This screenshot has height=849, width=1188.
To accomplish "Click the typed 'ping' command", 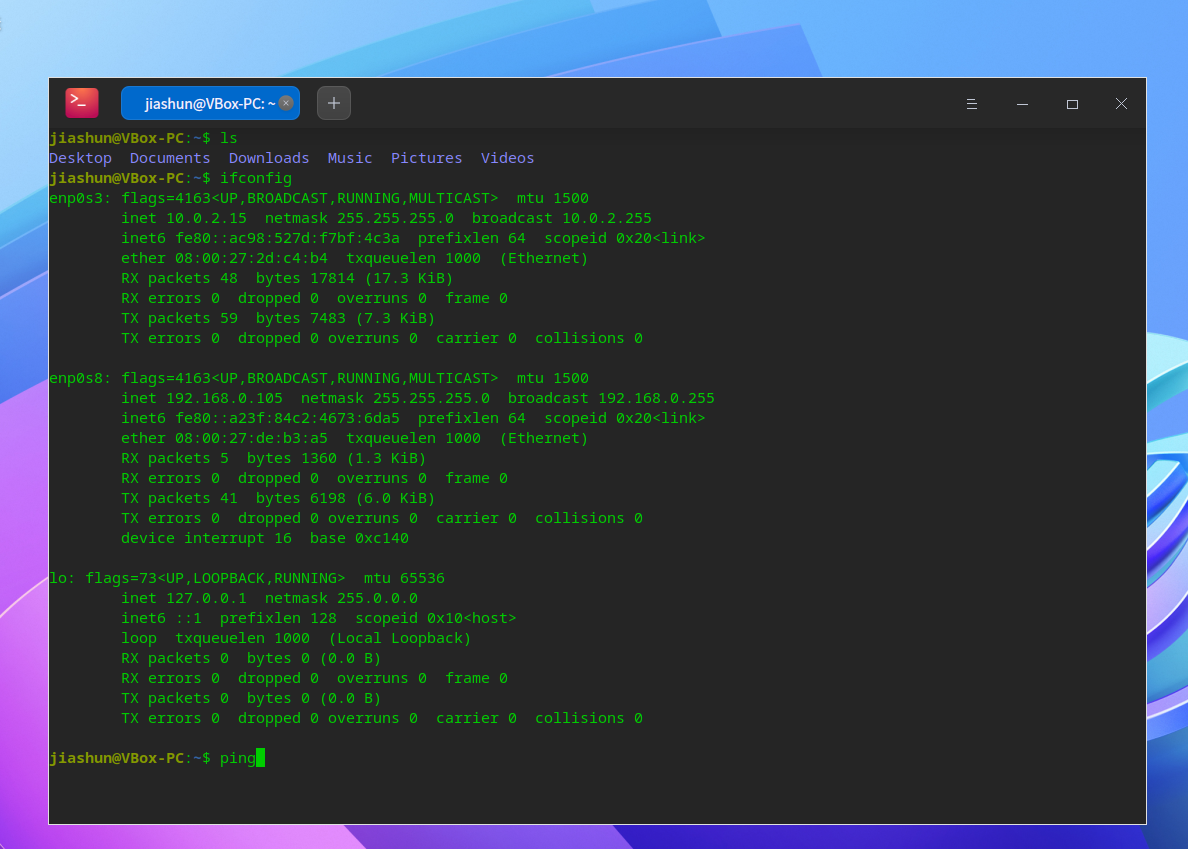I will click(238, 758).
